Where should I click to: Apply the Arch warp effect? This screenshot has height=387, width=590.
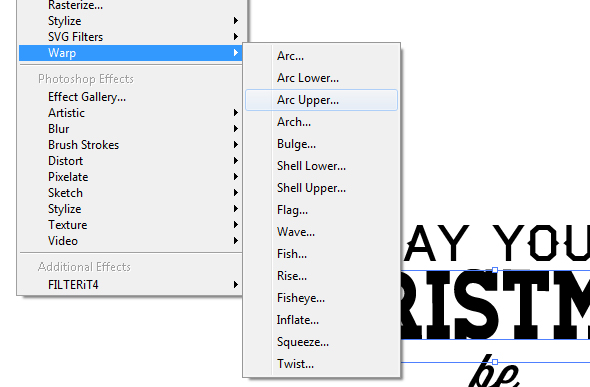[x=321, y=122]
